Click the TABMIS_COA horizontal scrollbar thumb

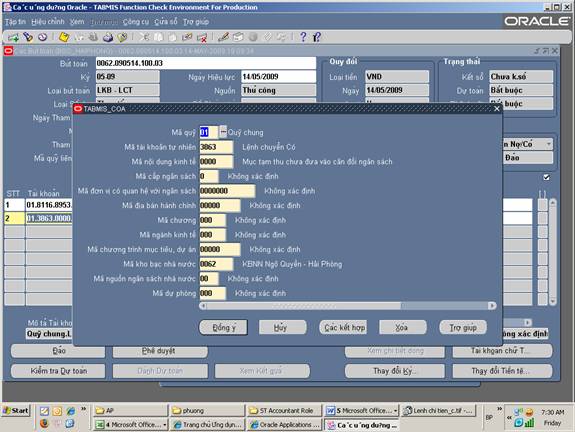[304, 305]
